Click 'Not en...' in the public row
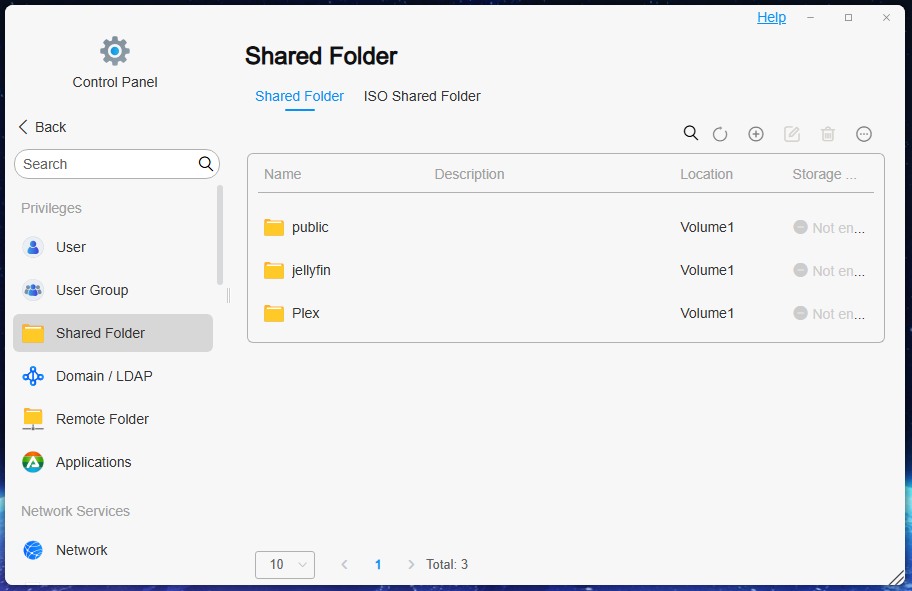Image resolution: width=912 pixels, height=591 pixels. coord(839,228)
